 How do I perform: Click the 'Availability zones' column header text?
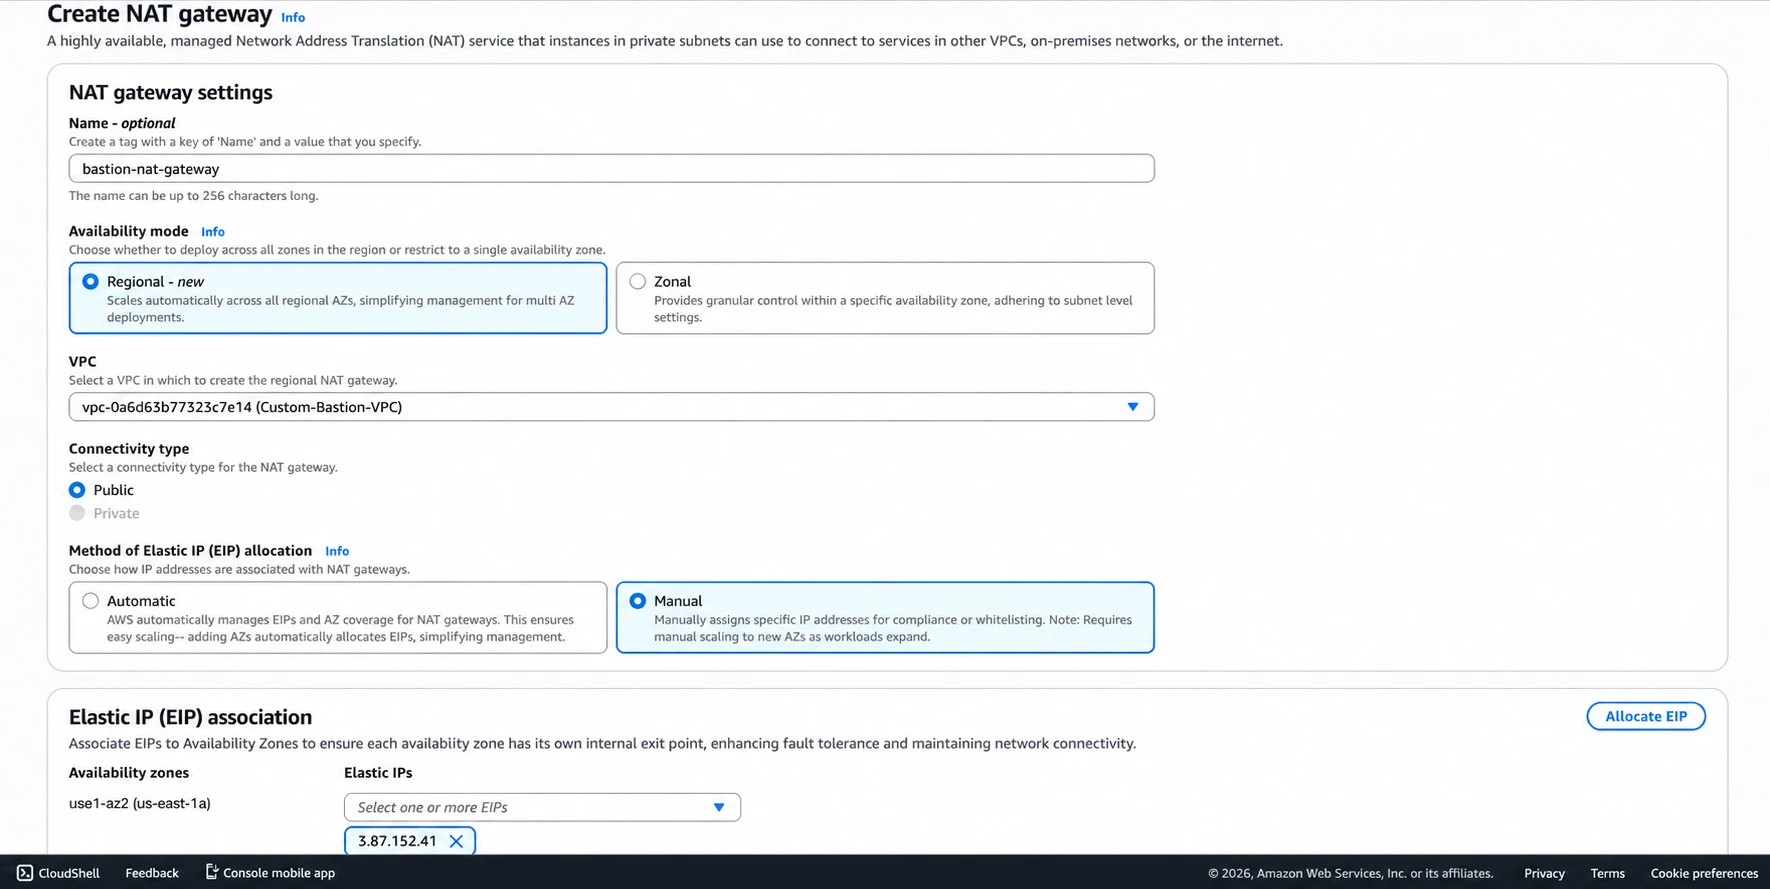[x=129, y=773]
